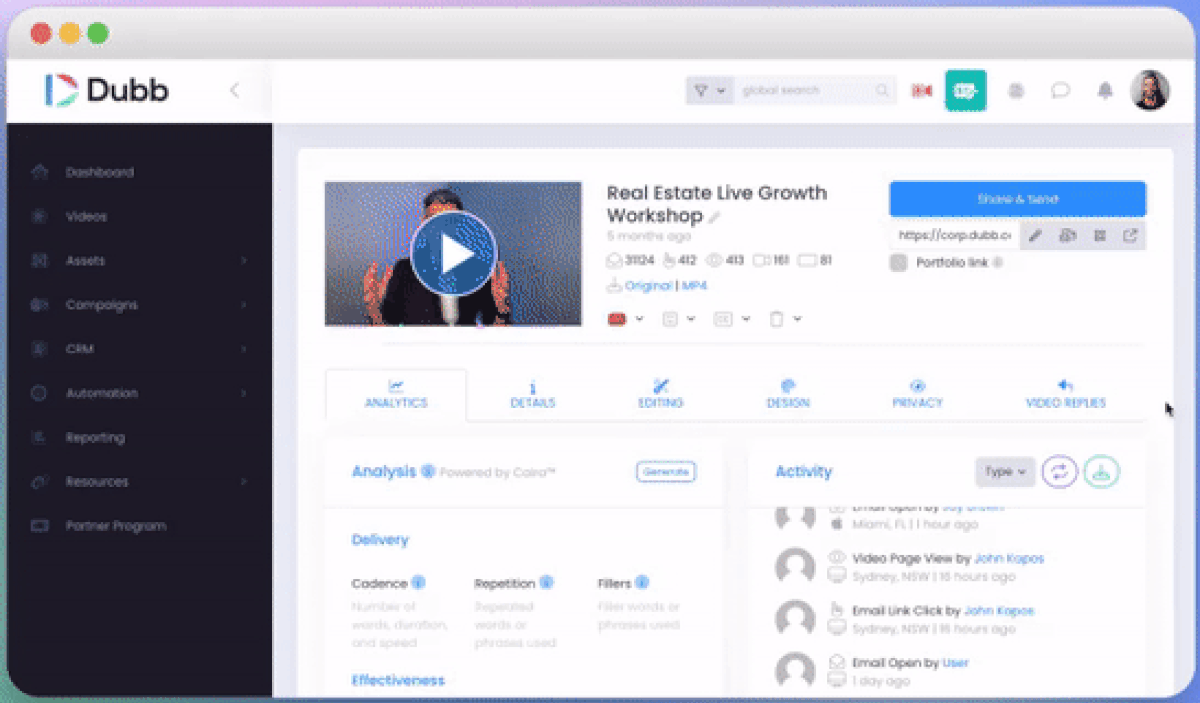
Task: Tick the Portfolio link checkbox
Action: pos(898,263)
